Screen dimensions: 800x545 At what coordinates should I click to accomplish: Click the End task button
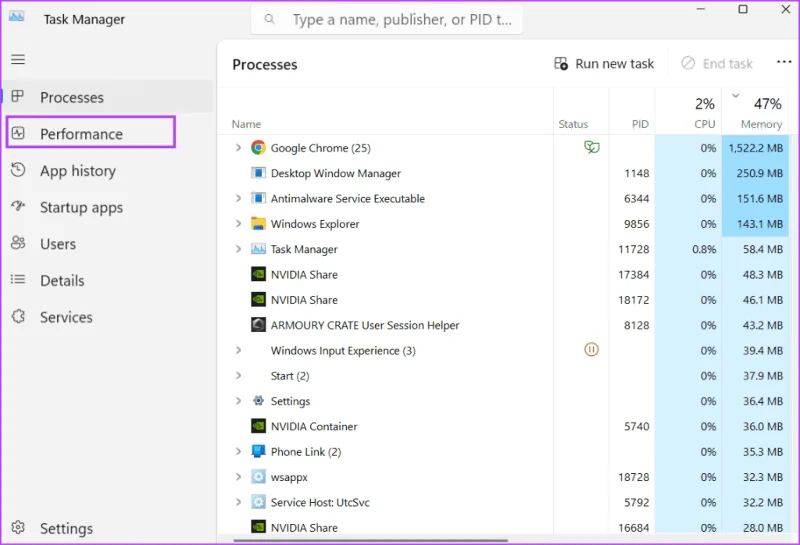point(716,64)
